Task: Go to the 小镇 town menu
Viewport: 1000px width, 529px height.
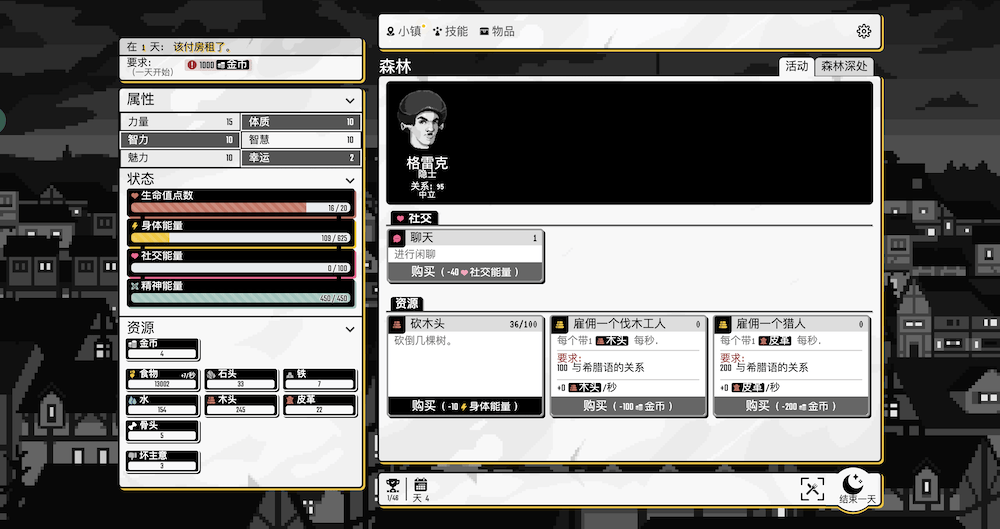Action: (403, 31)
